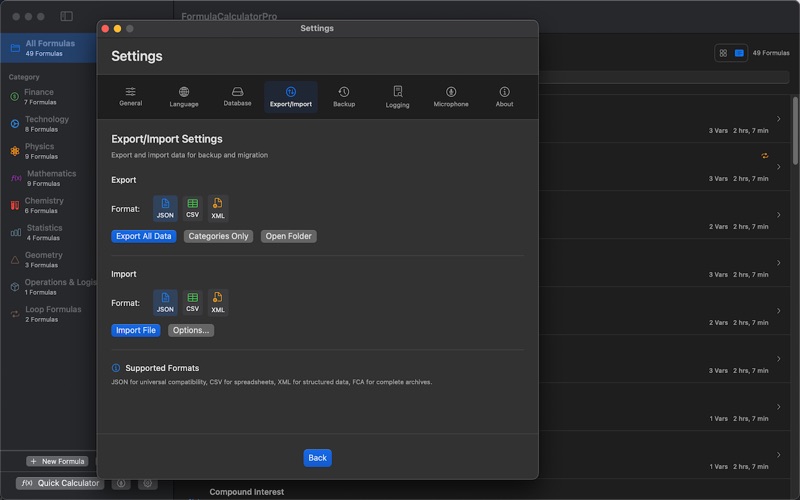Viewport: 800px width, 500px height.
Task: Click the 'Export/Import Settings' heading
Action: point(167,139)
